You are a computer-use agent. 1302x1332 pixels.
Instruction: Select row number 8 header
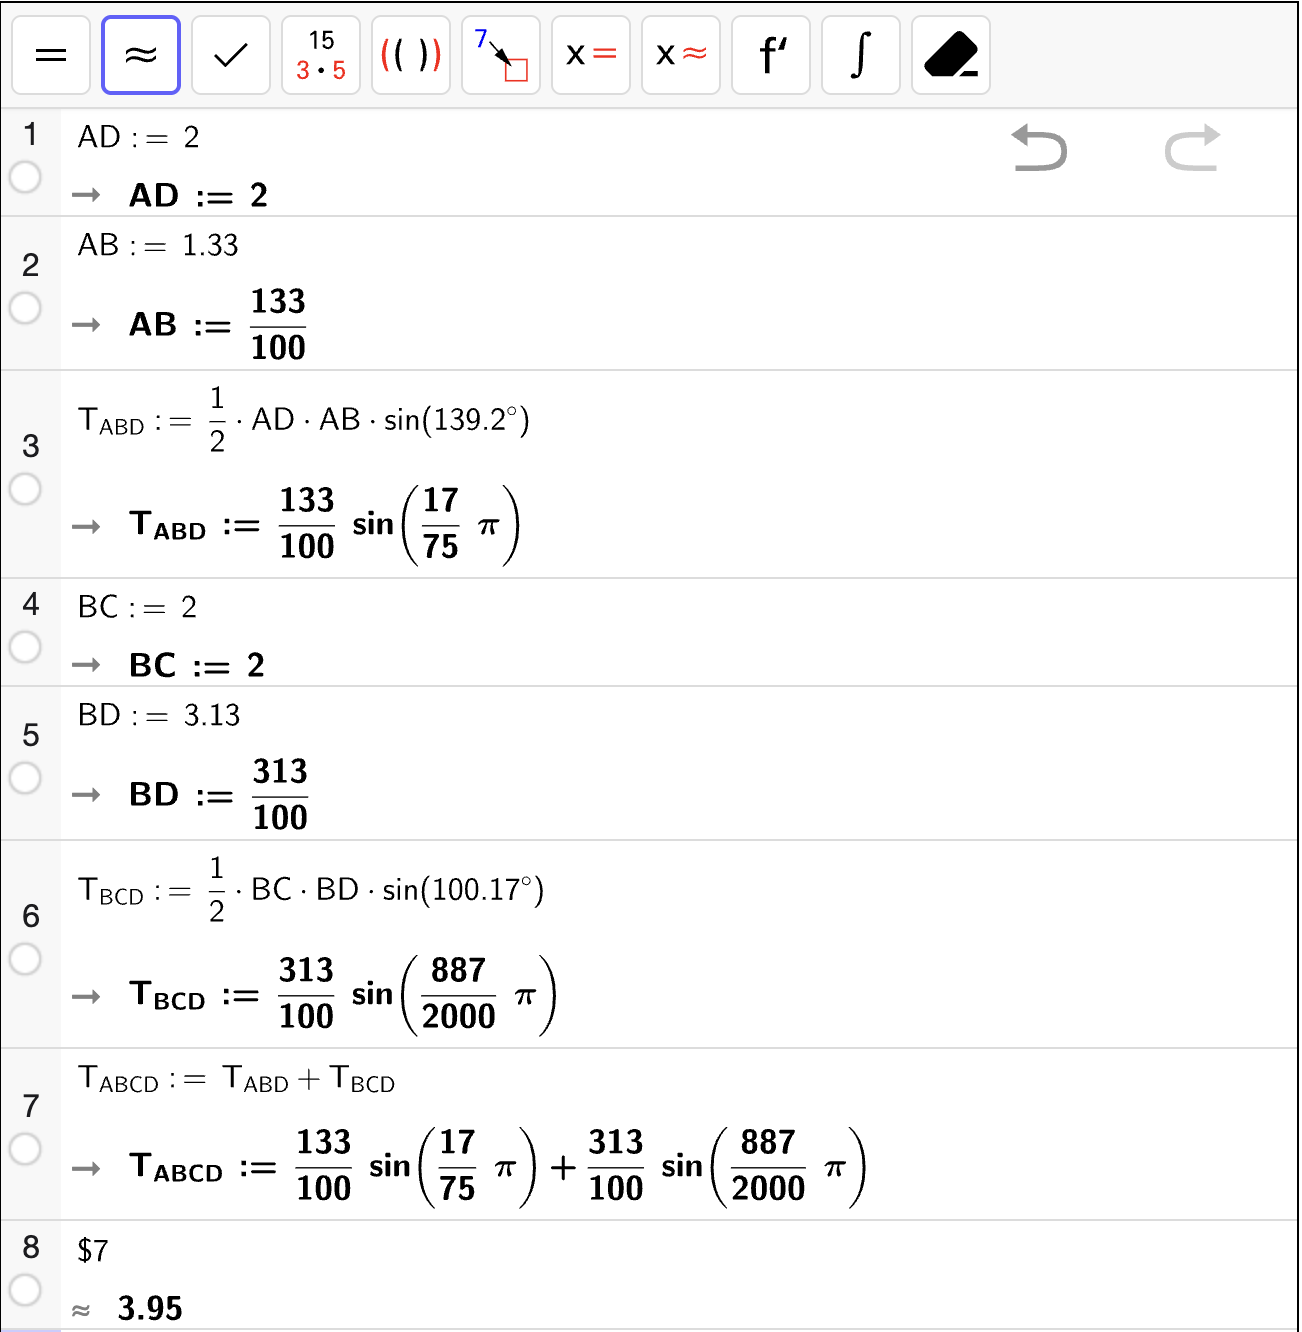31,1246
